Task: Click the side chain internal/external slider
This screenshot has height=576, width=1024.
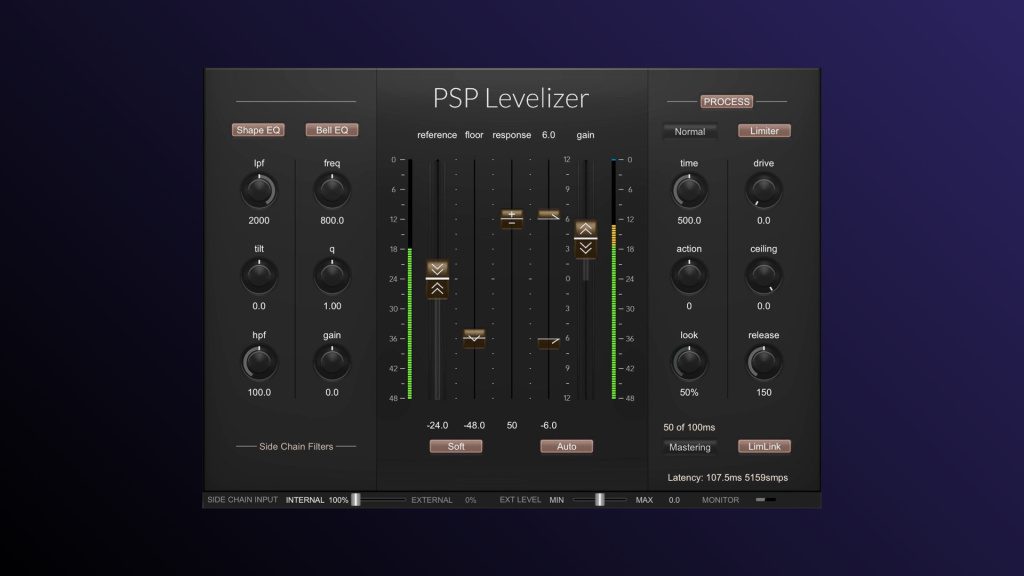Action: coord(379,500)
